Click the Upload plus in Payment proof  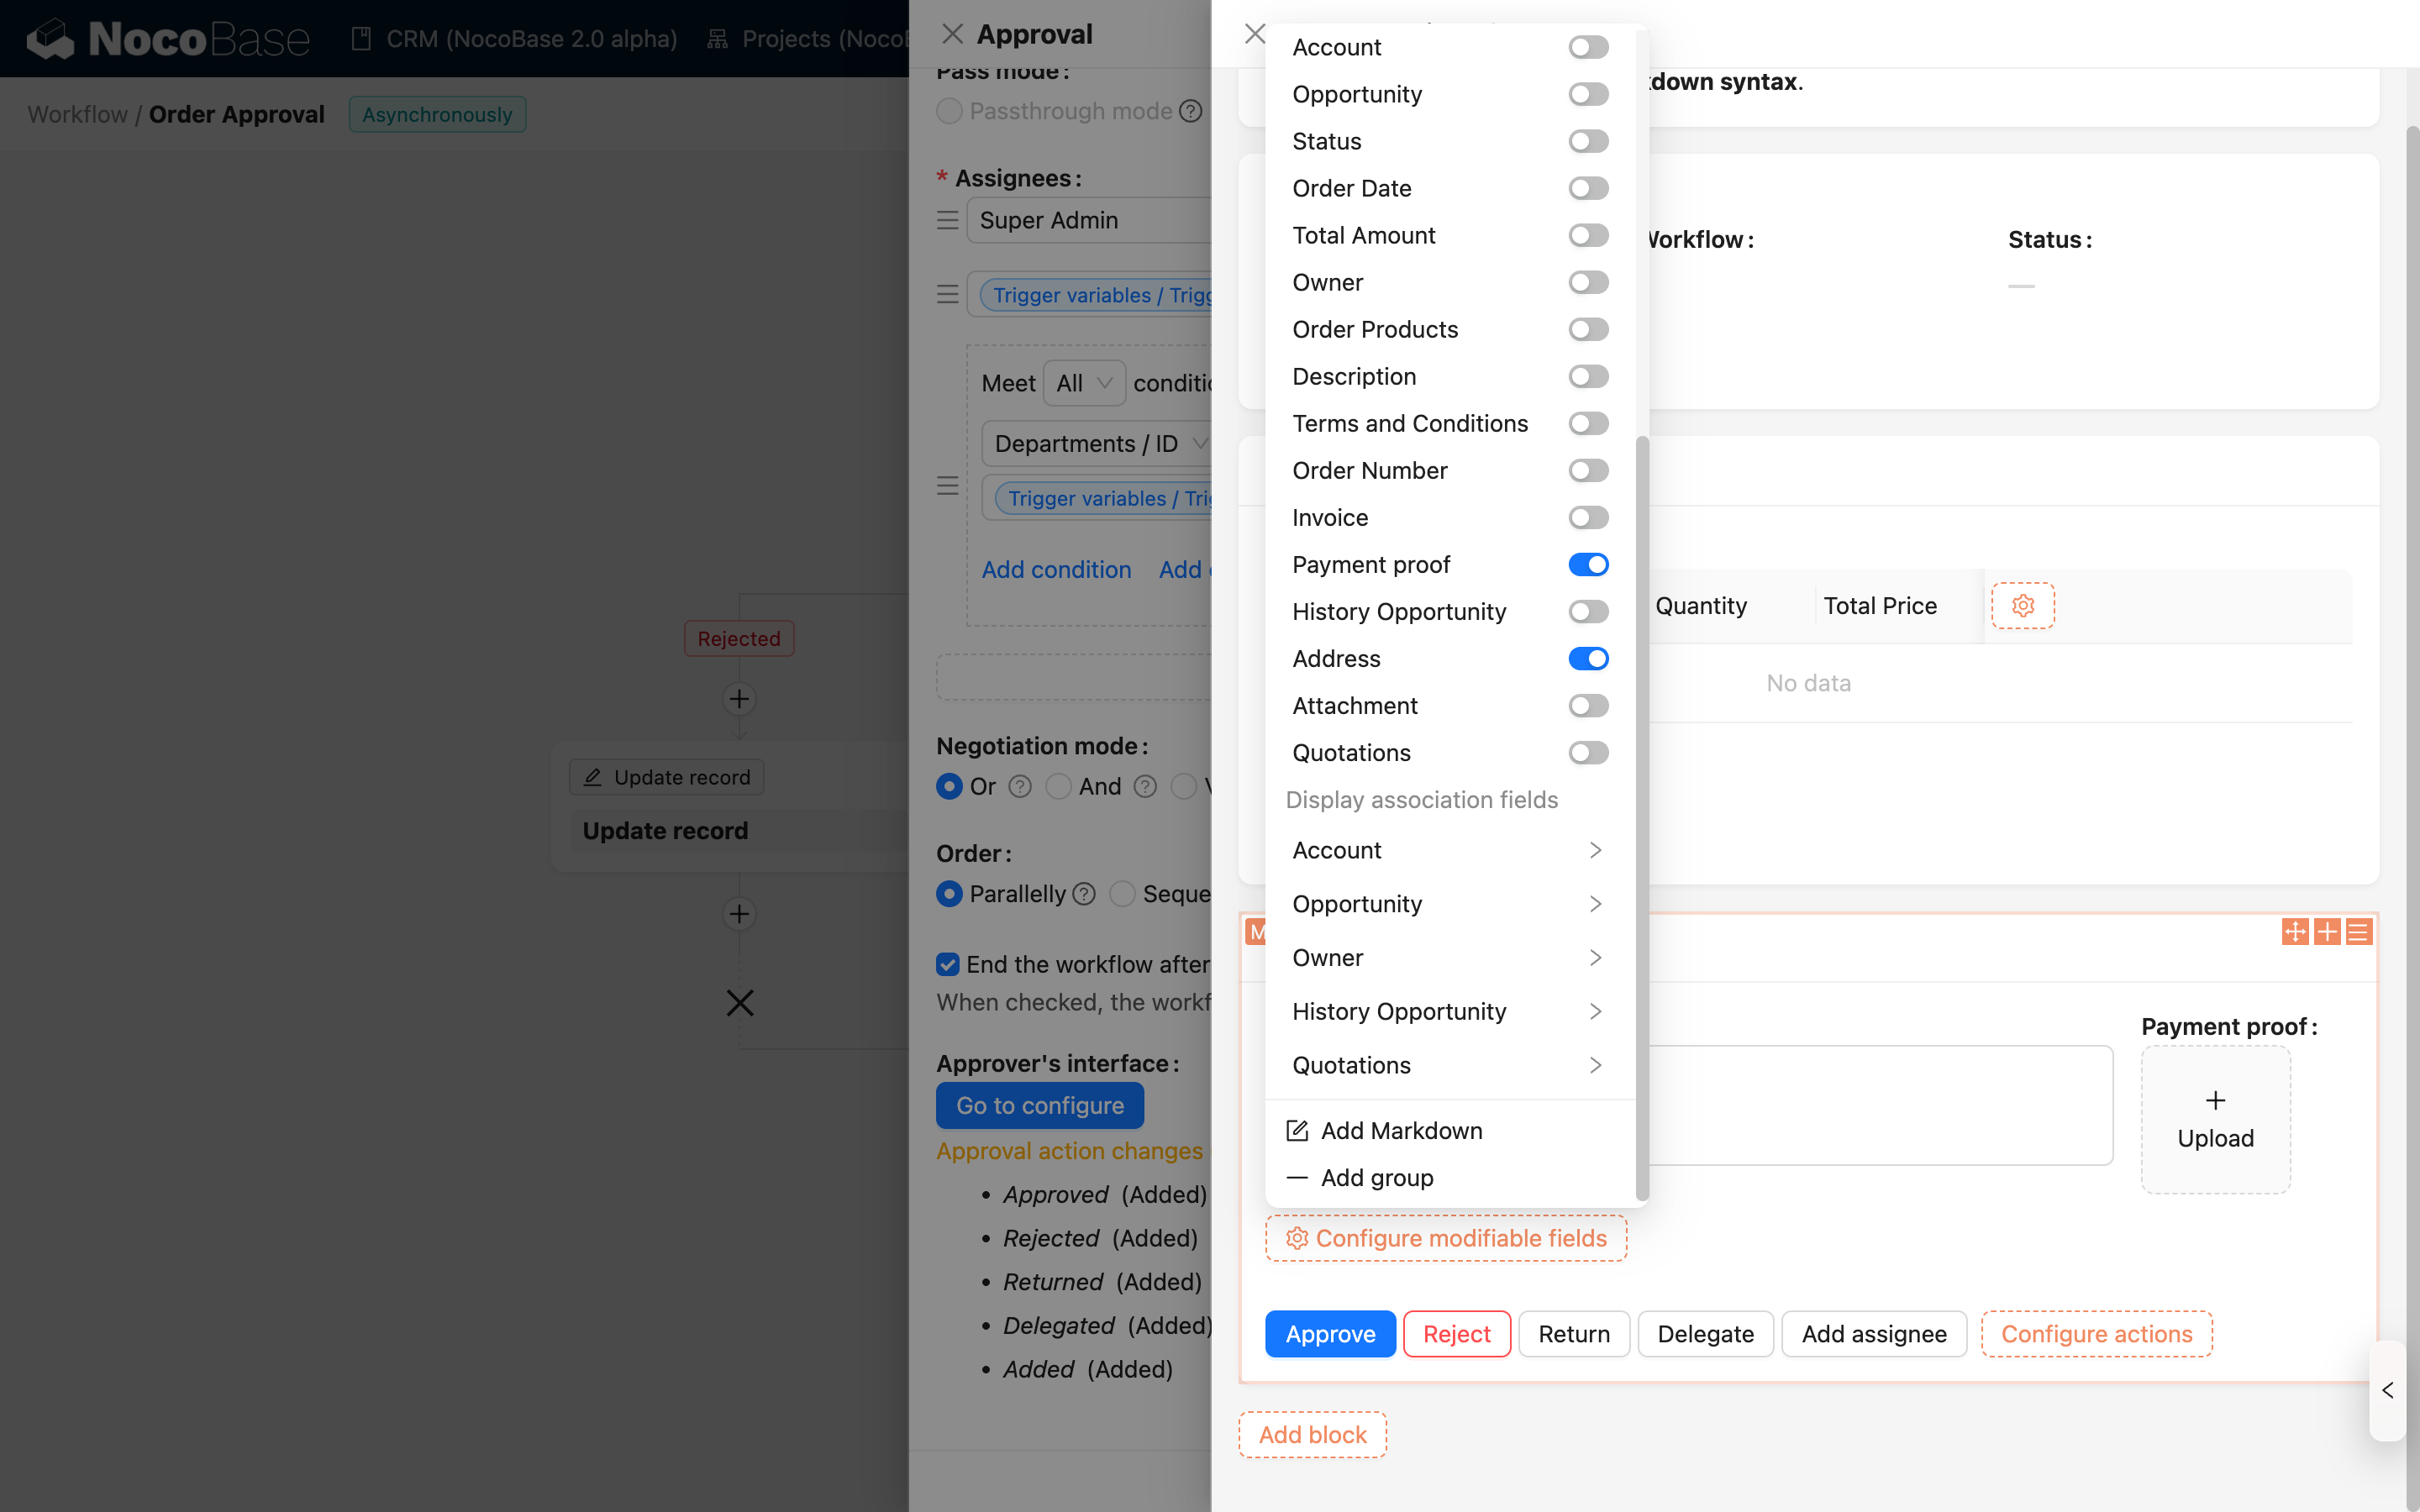pyautogui.click(x=2215, y=1100)
